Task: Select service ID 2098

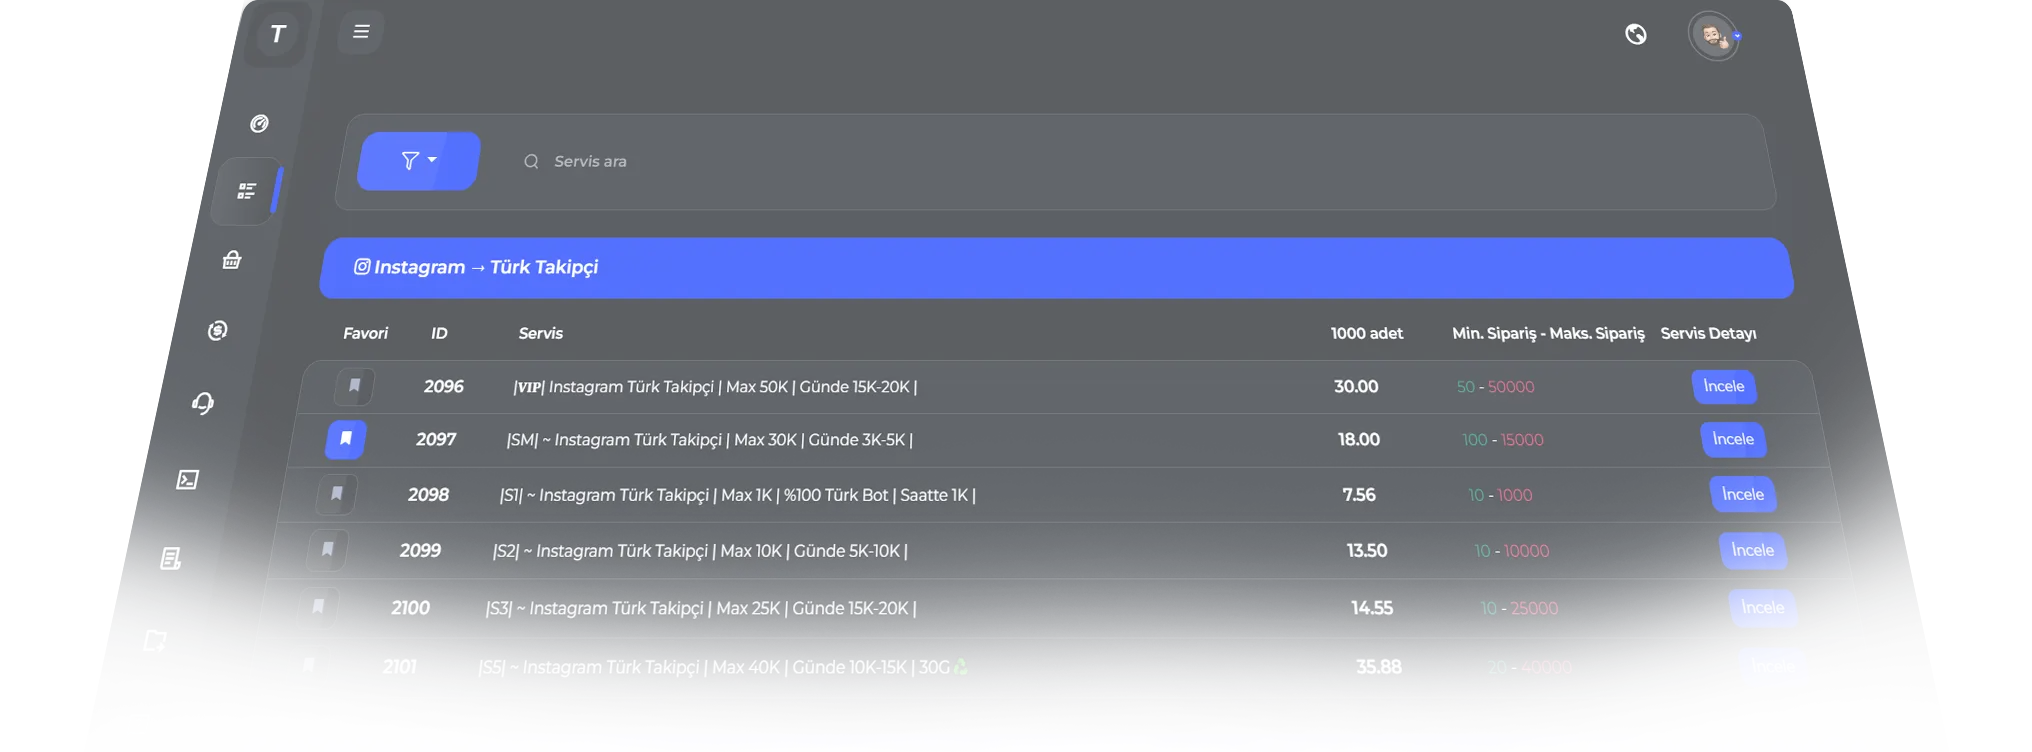Action: [428, 495]
